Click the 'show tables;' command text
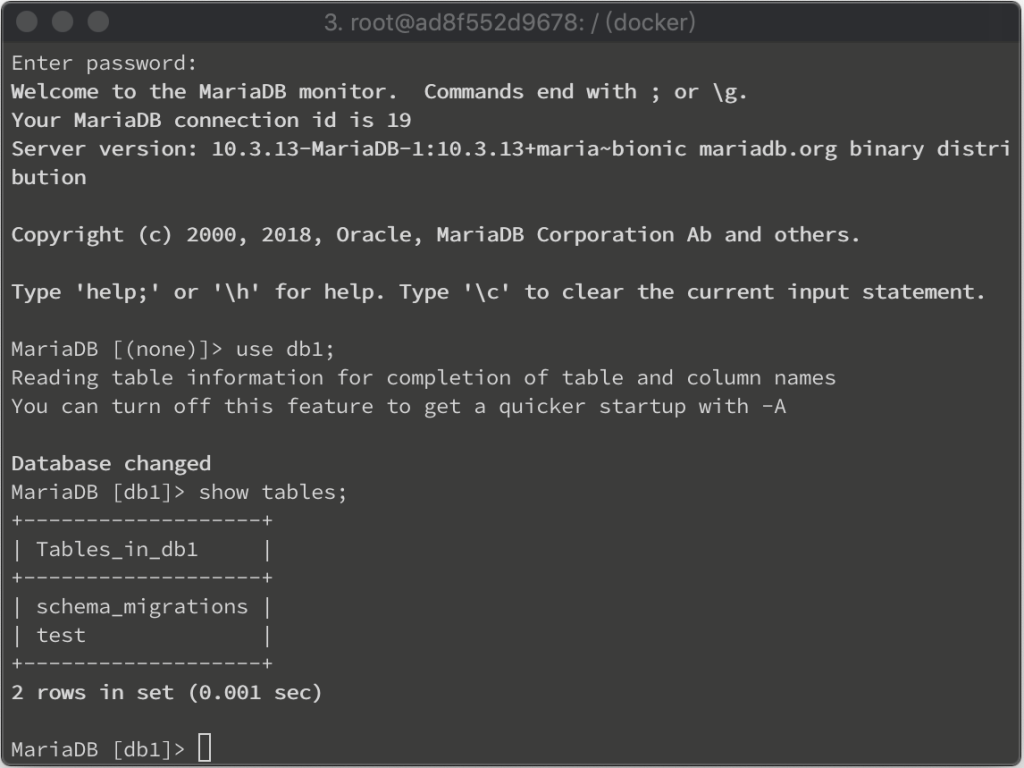 coord(272,492)
